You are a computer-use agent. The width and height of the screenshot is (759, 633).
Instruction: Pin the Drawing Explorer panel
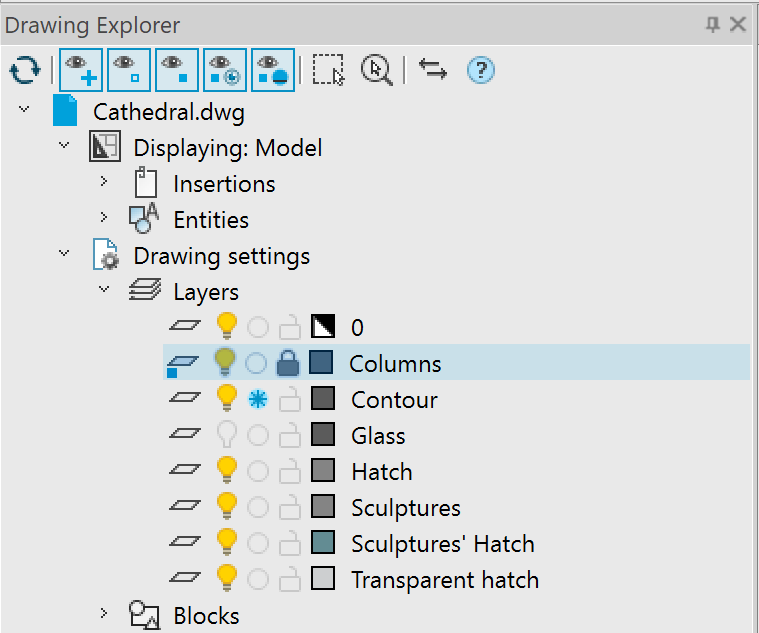[713, 24]
